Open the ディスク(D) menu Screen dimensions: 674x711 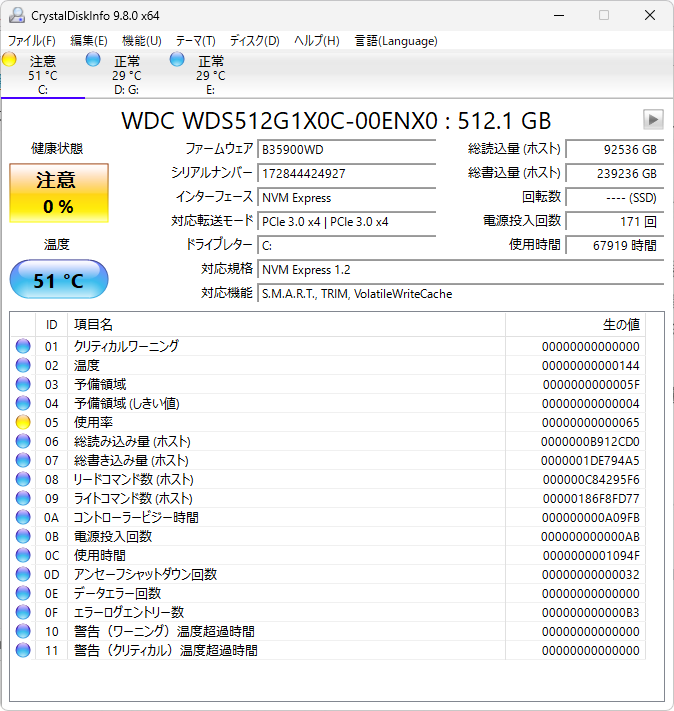pos(254,41)
